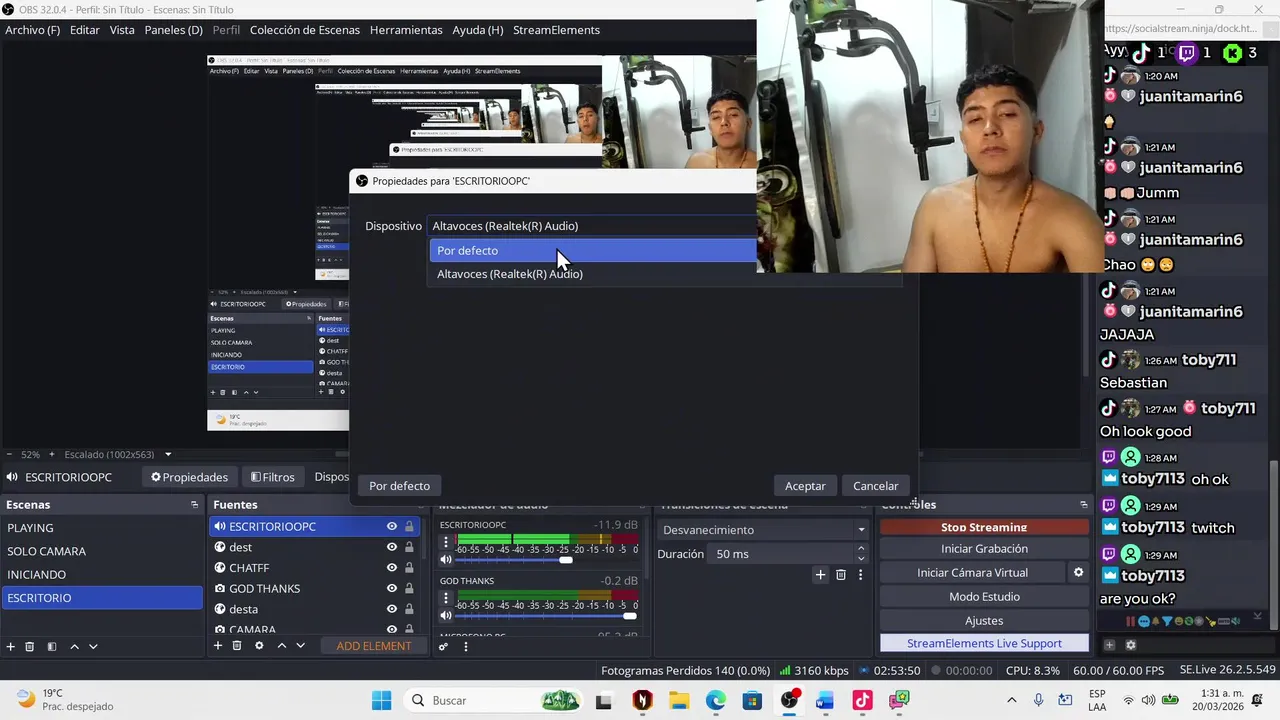The height and width of the screenshot is (720, 1280).
Task: Add a scene transition with plus icon
Action: (x=820, y=575)
